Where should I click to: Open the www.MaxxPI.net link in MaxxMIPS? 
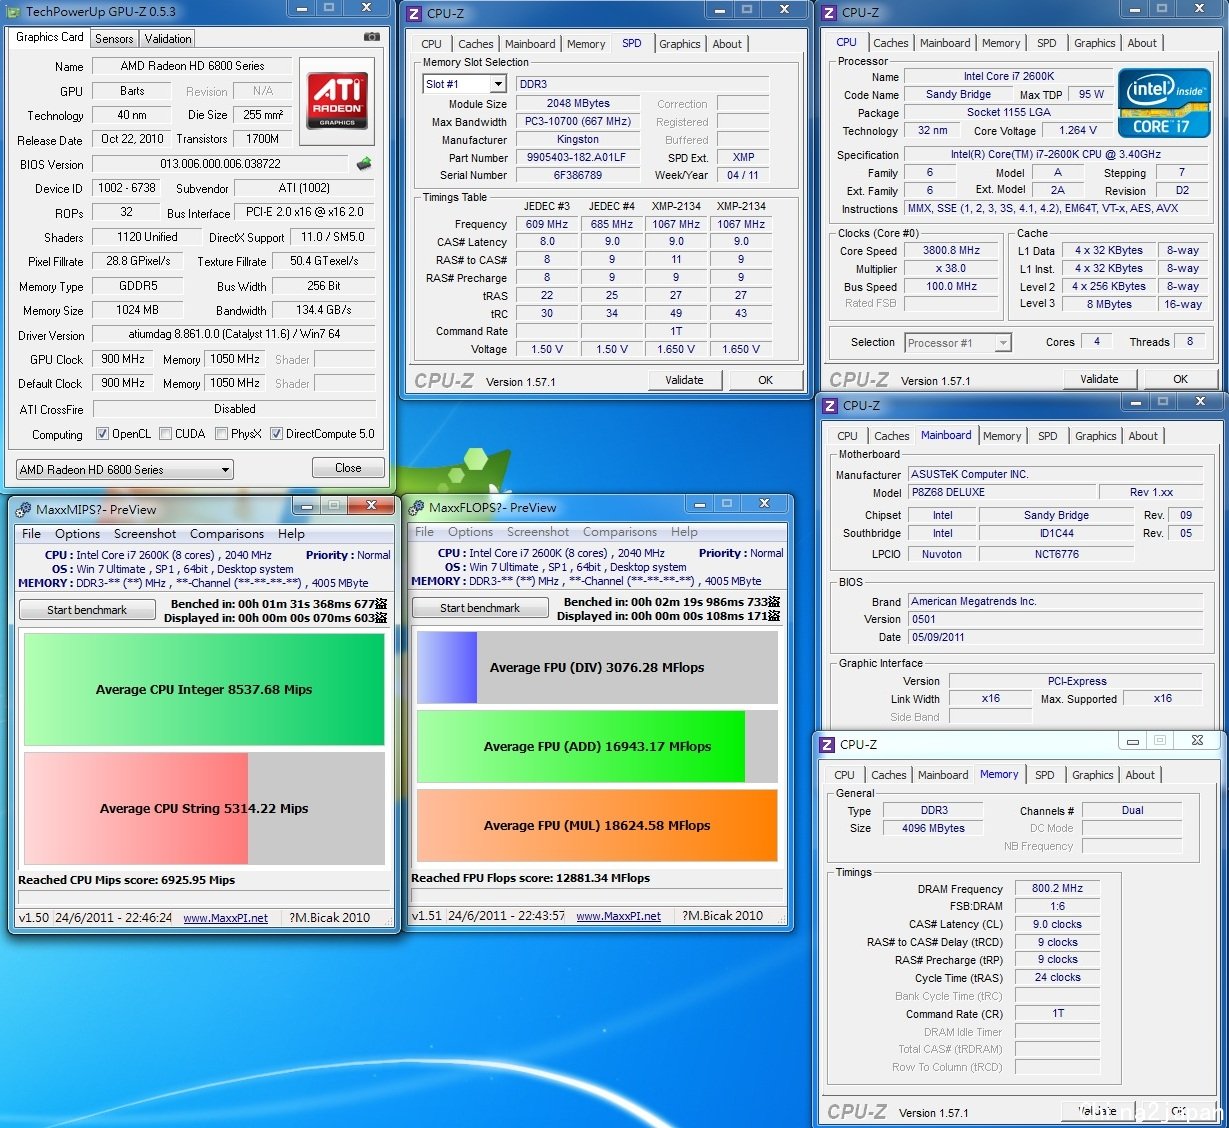click(225, 918)
